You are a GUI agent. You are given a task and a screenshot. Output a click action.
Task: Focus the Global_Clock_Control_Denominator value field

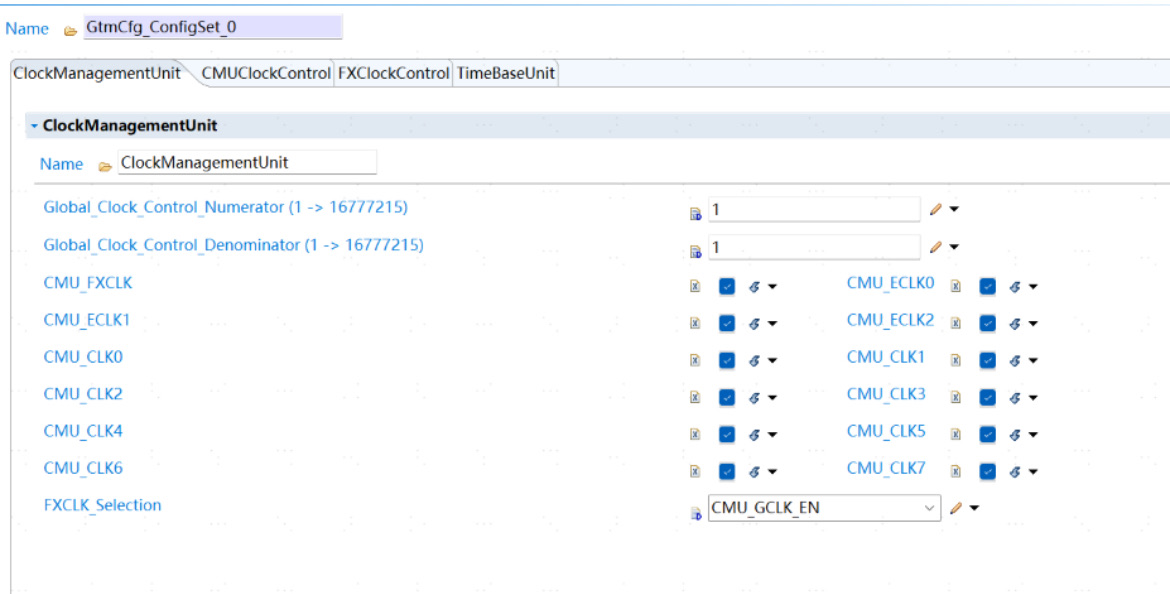(814, 247)
